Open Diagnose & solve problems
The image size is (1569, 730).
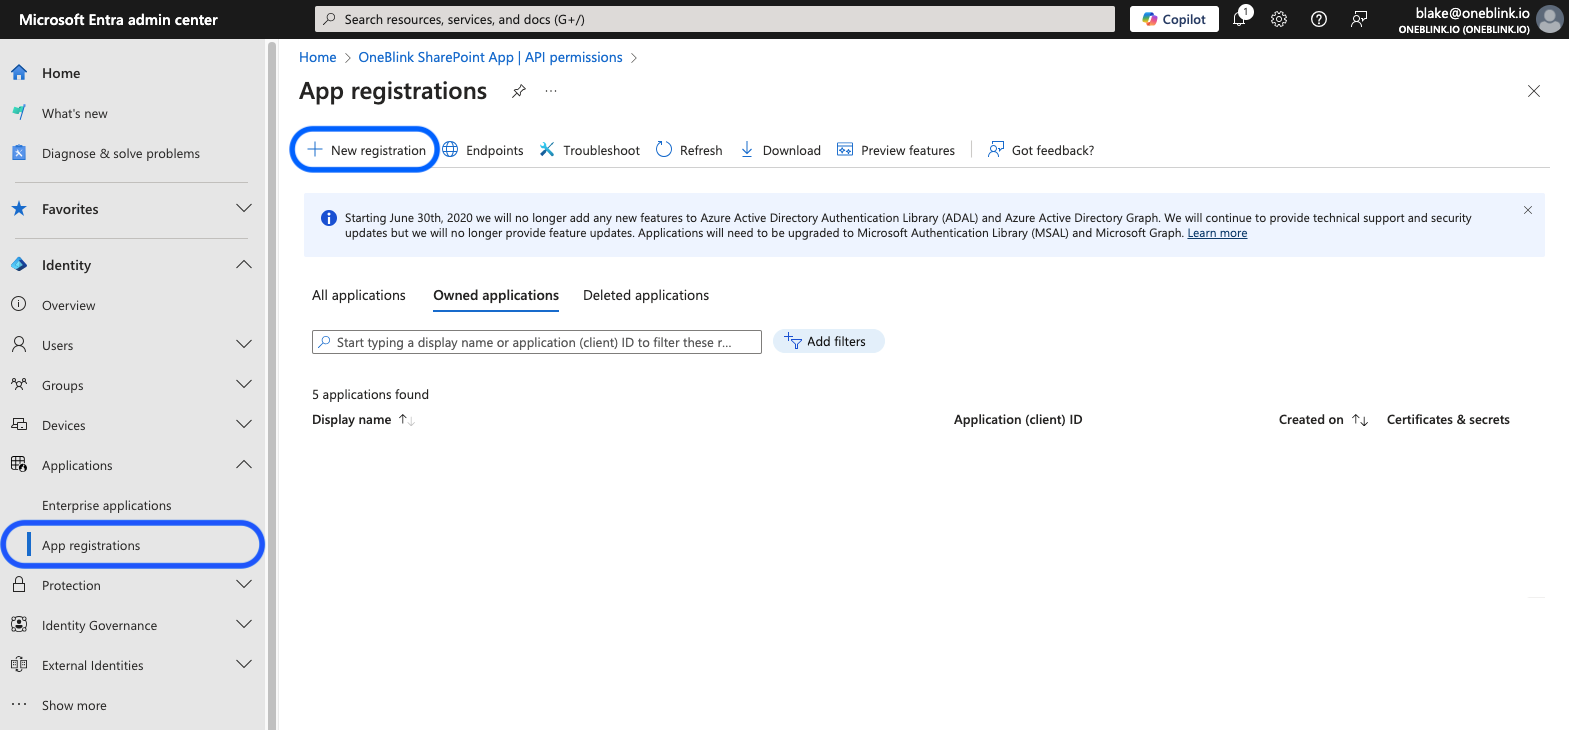121,153
